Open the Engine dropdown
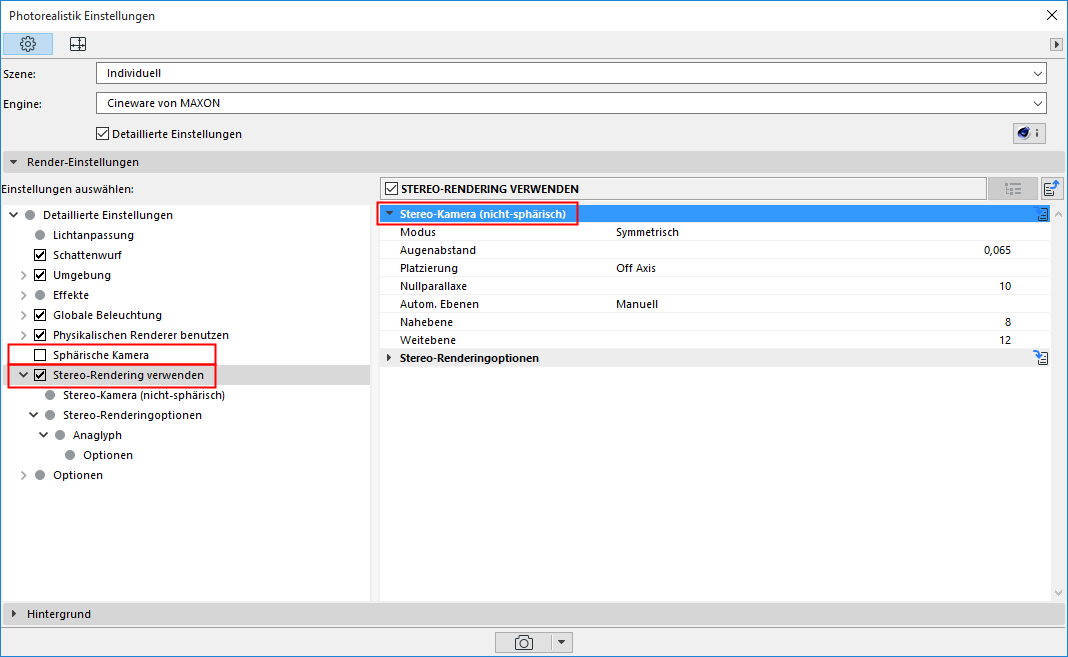 pyautogui.click(x=571, y=103)
